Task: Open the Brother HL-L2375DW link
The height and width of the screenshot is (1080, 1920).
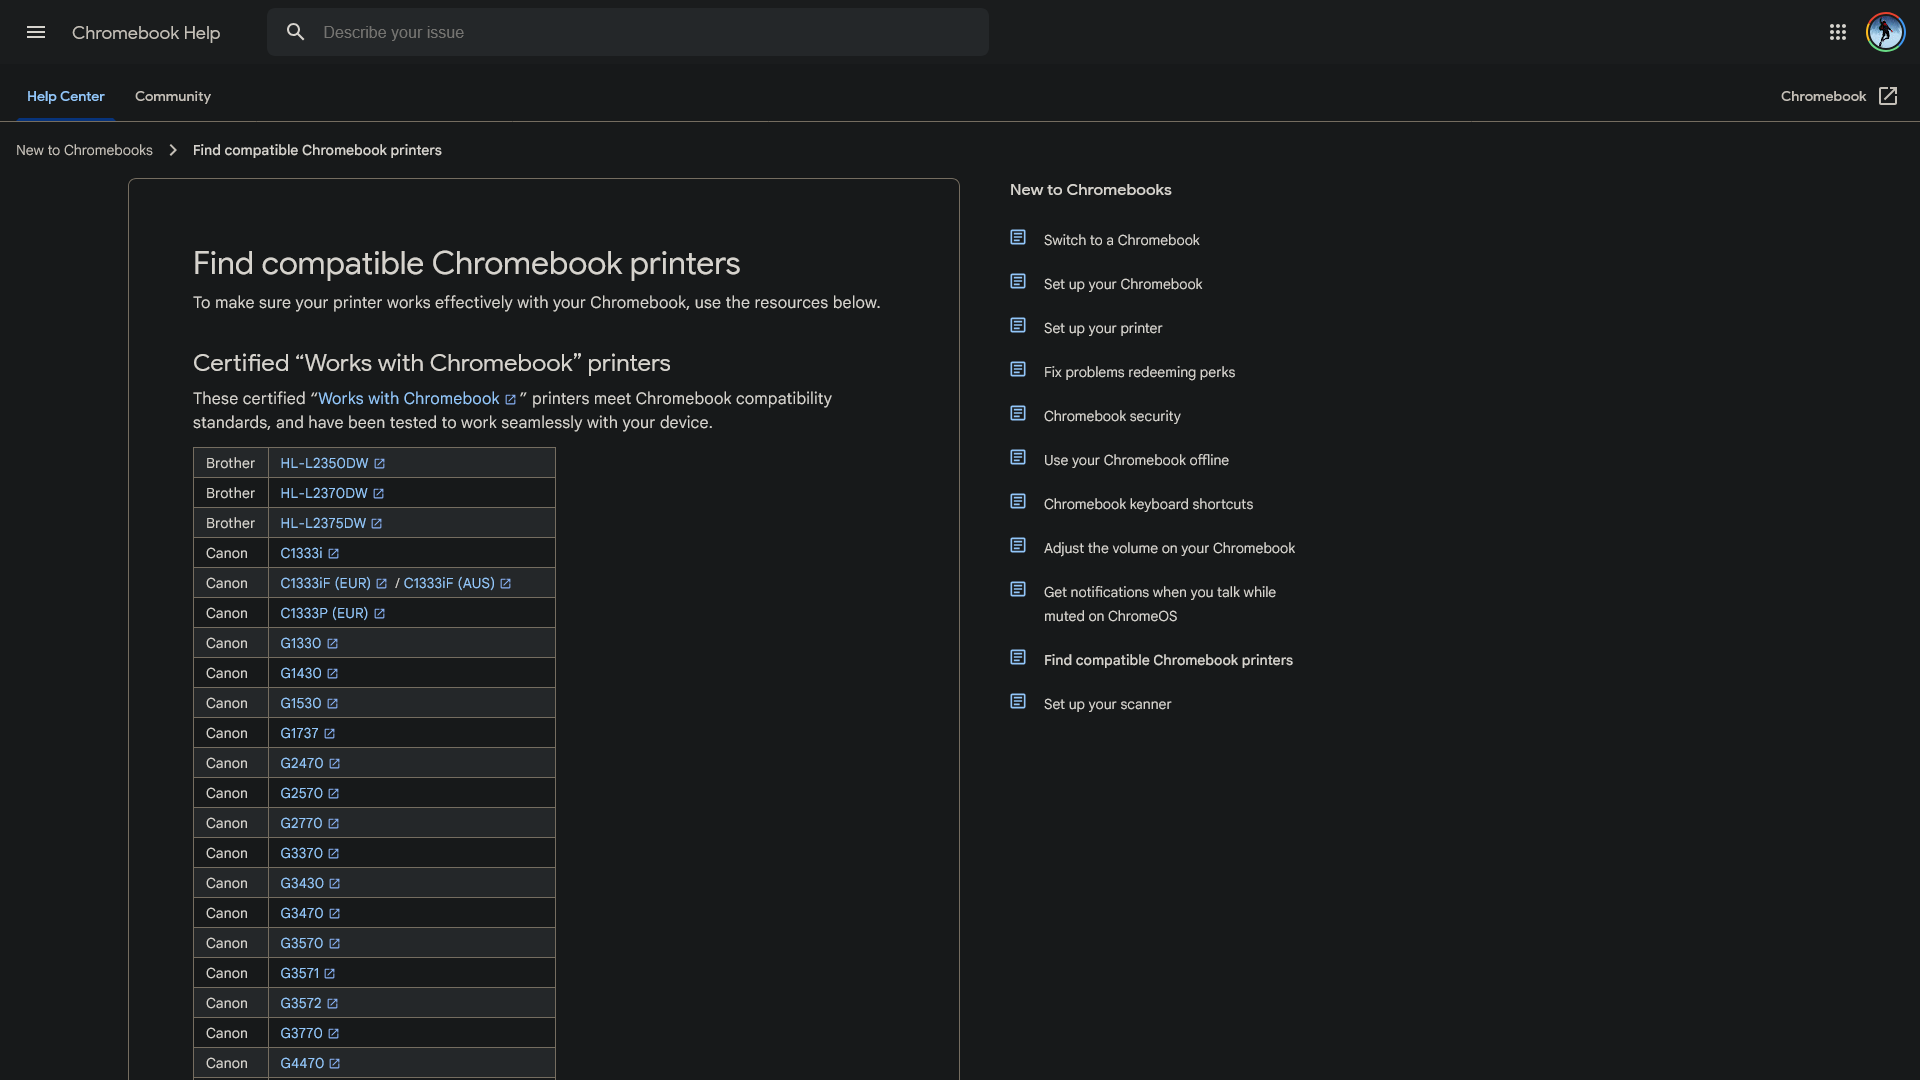Action: (323, 524)
